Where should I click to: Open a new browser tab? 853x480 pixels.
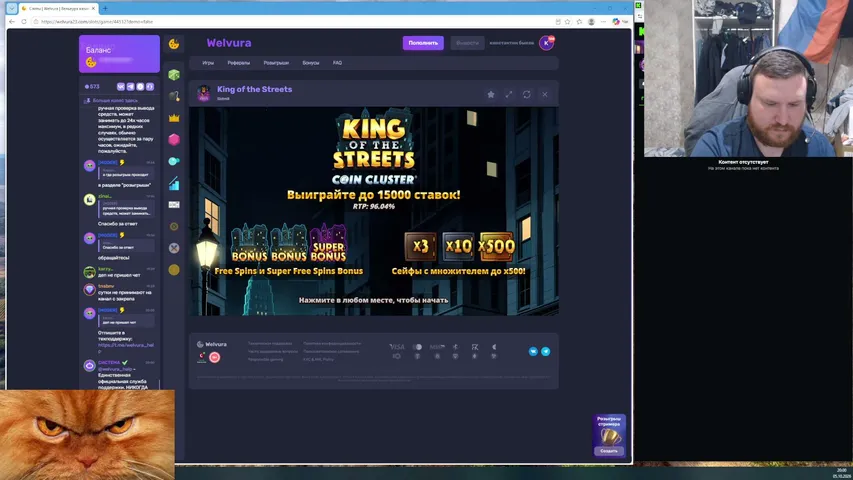(x=106, y=9)
